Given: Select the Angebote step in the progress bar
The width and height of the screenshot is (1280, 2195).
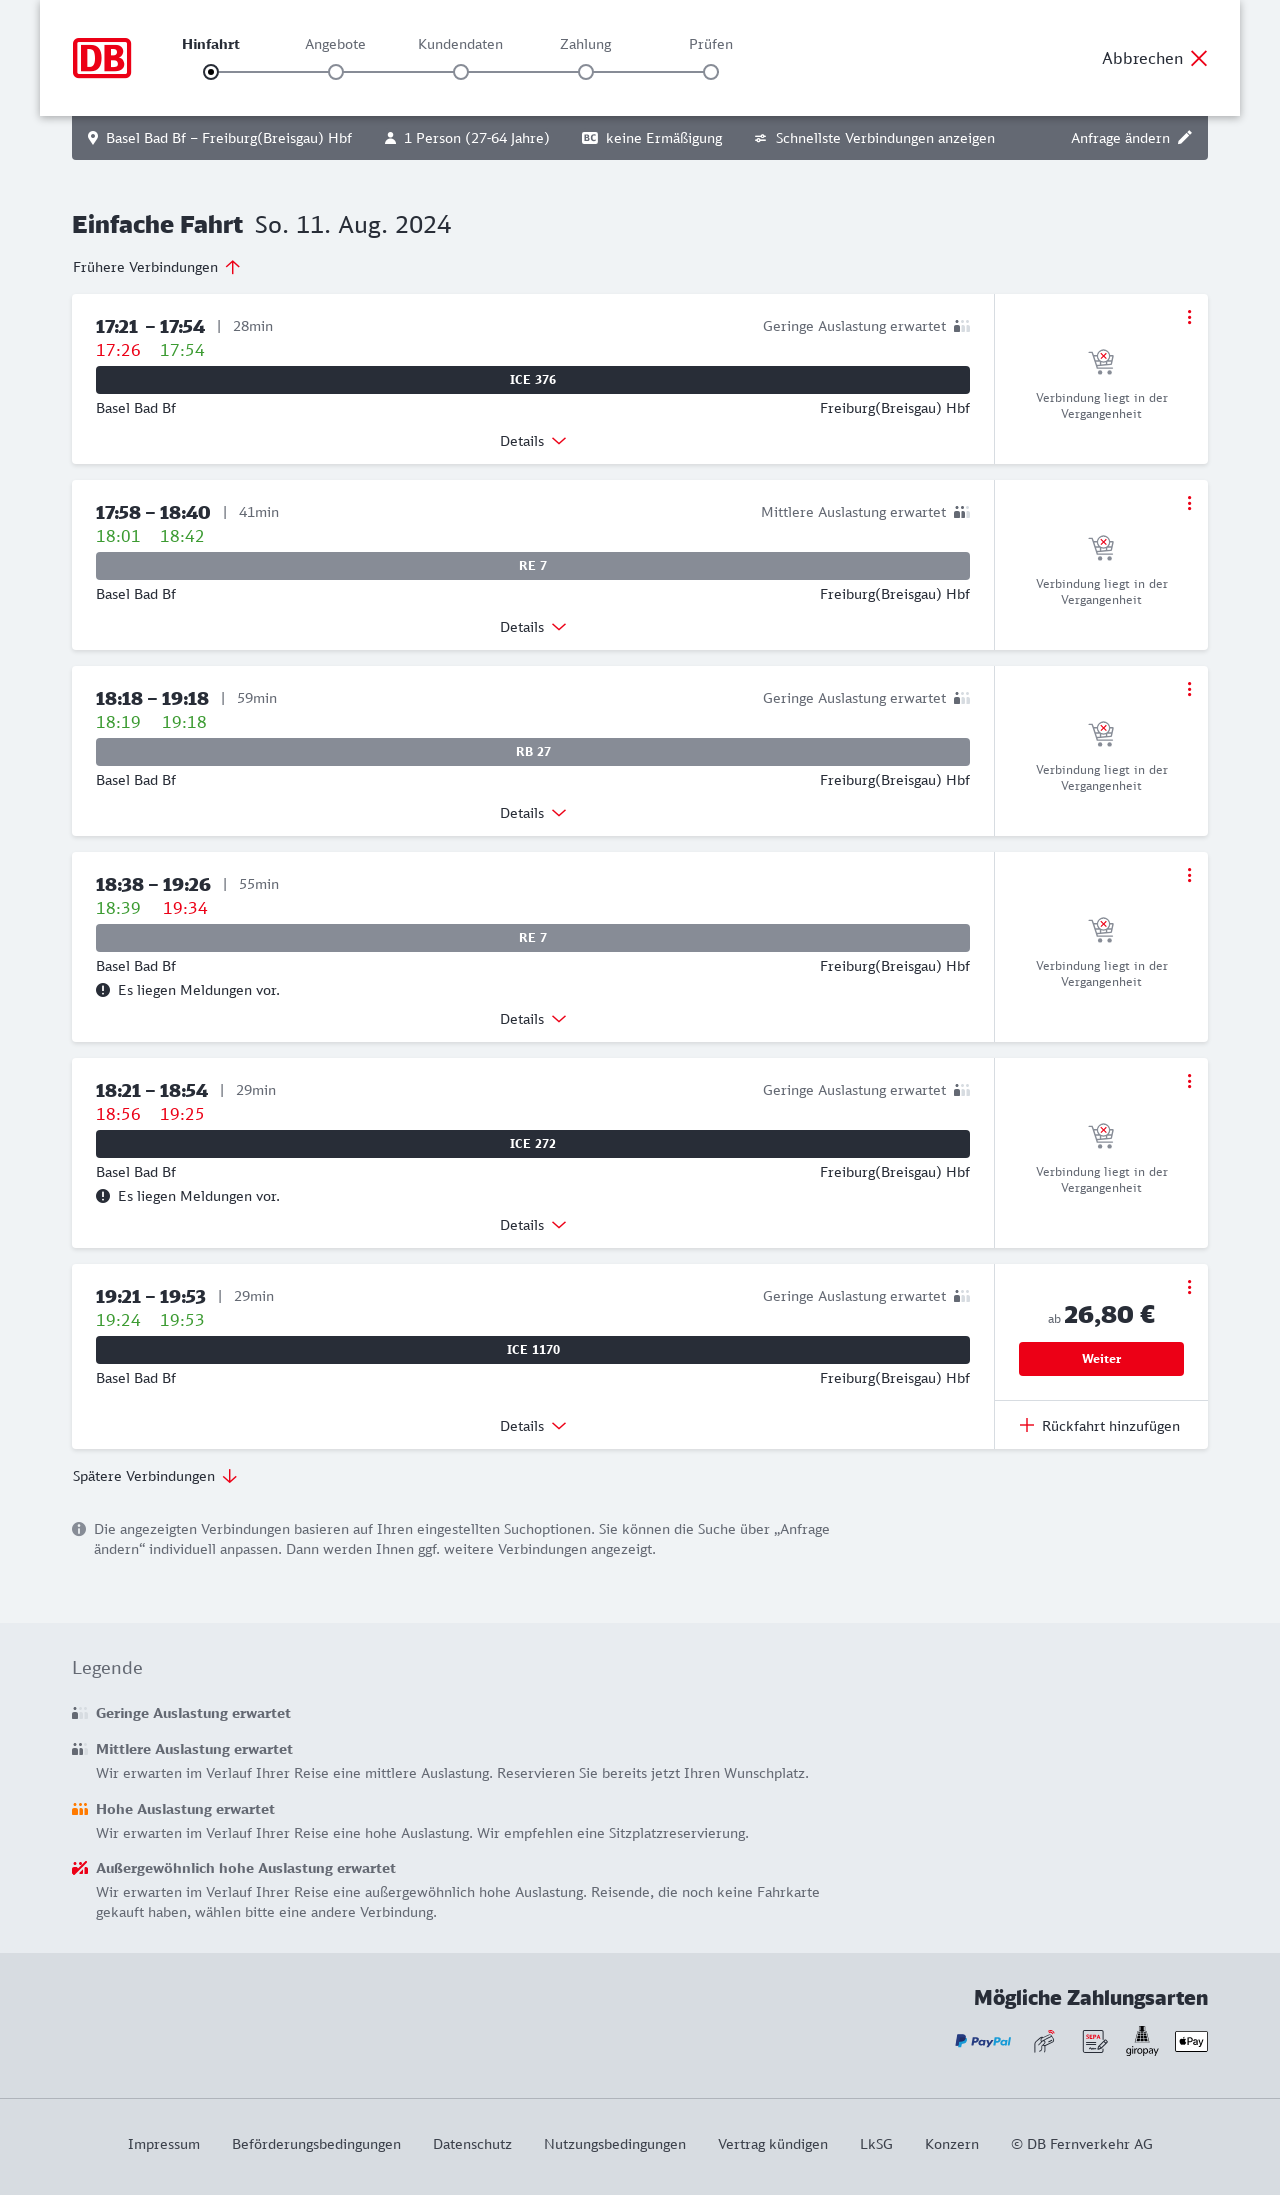Looking at the screenshot, I should click(x=336, y=71).
